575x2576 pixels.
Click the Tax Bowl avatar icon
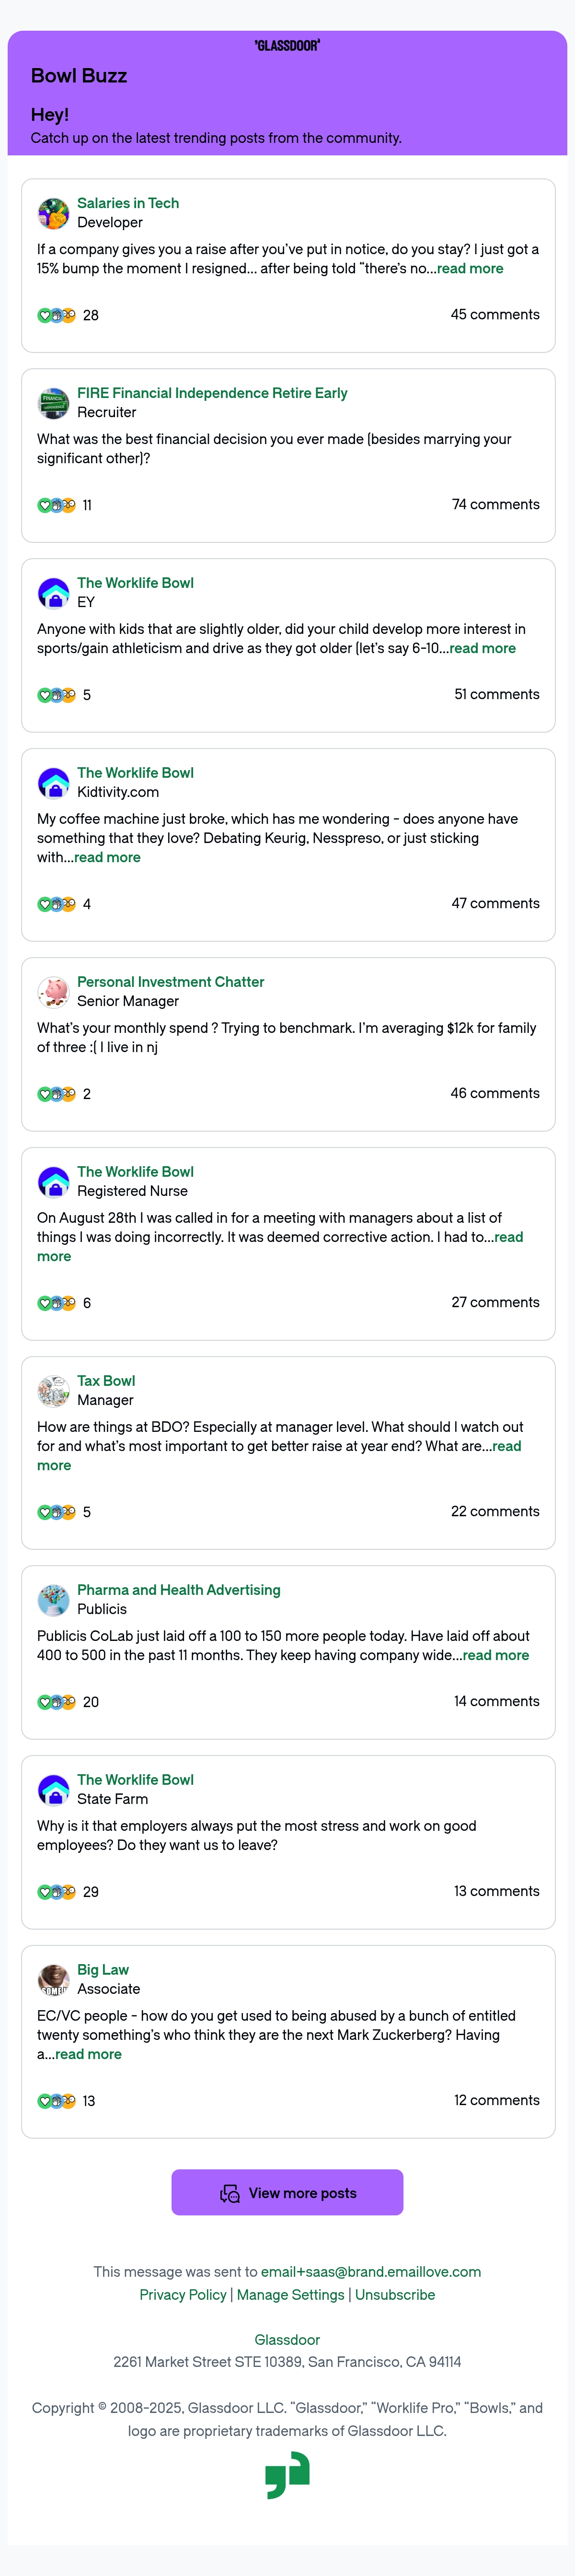click(x=53, y=1391)
